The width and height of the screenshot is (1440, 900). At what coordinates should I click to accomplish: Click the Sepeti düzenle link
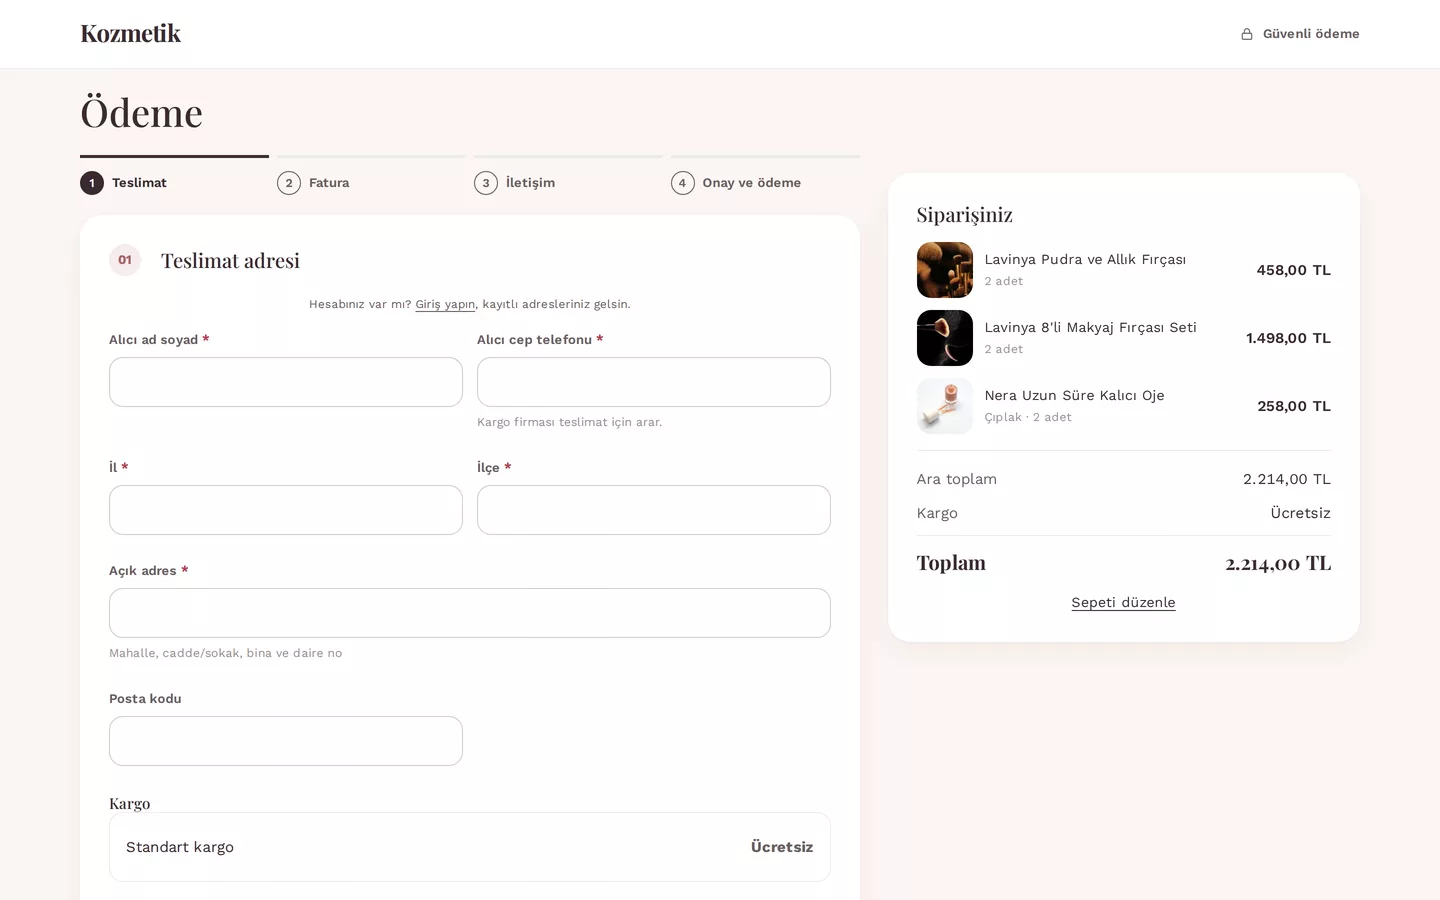[1123, 602]
